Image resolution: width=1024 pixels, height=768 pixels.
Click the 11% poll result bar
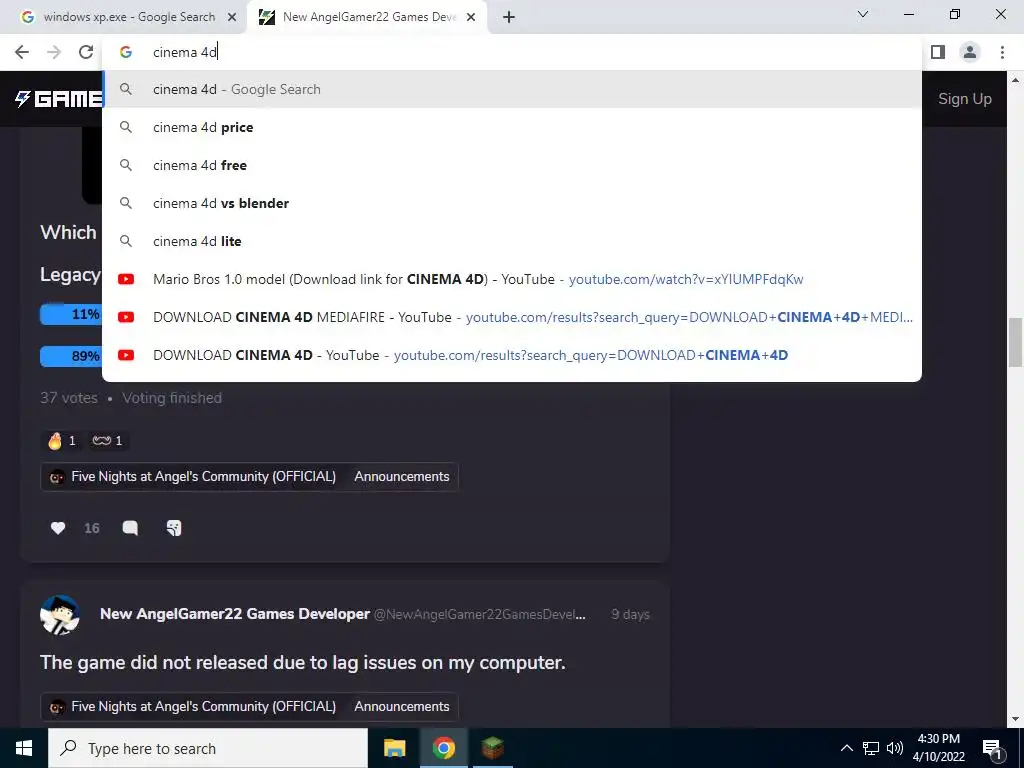(x=71, y=315)
